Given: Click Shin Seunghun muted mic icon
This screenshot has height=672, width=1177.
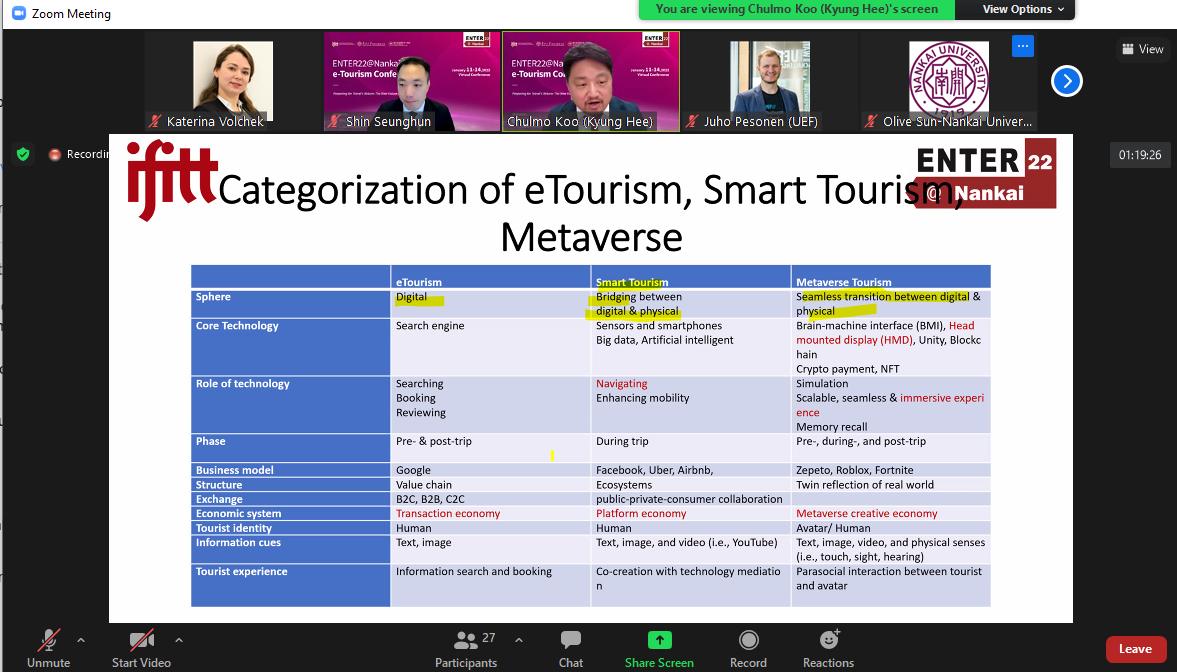Looking at the screenshot, I should 334,121.
